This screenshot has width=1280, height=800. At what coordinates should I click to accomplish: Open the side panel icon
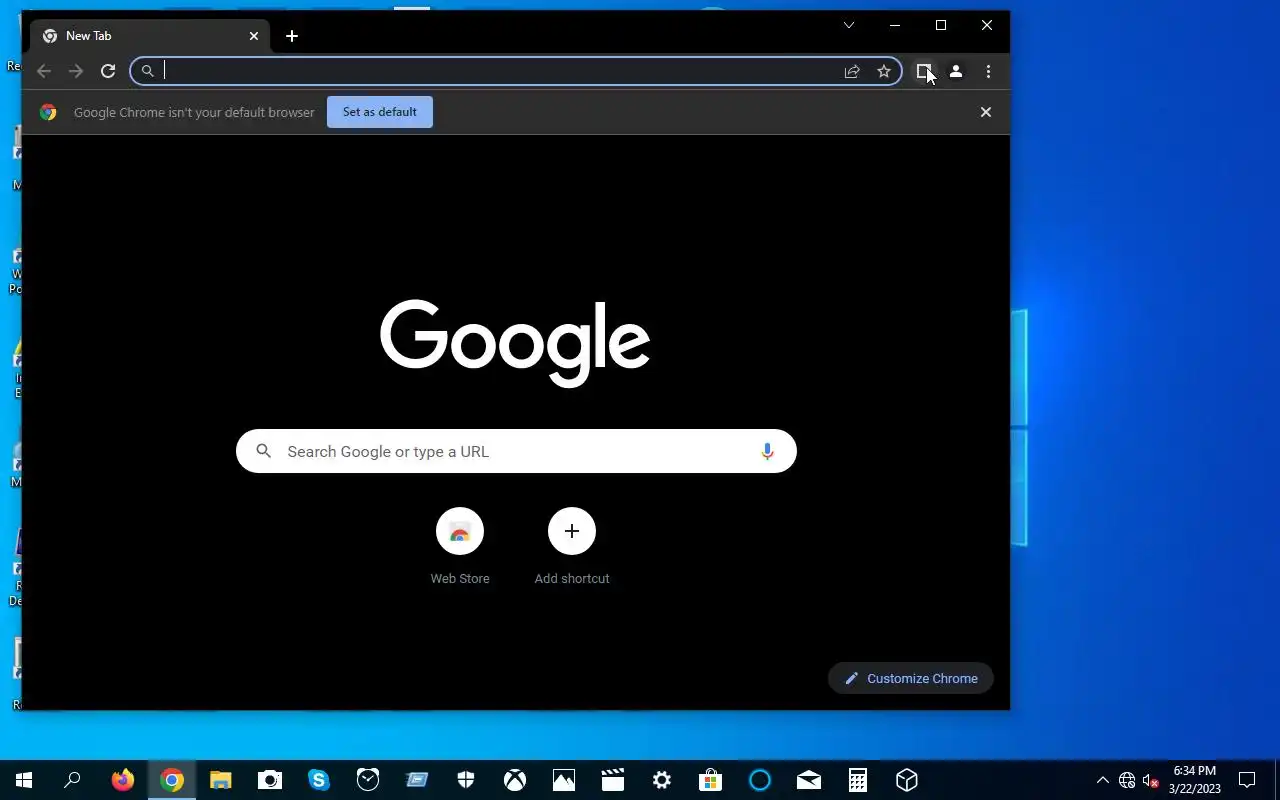point(924,71)
